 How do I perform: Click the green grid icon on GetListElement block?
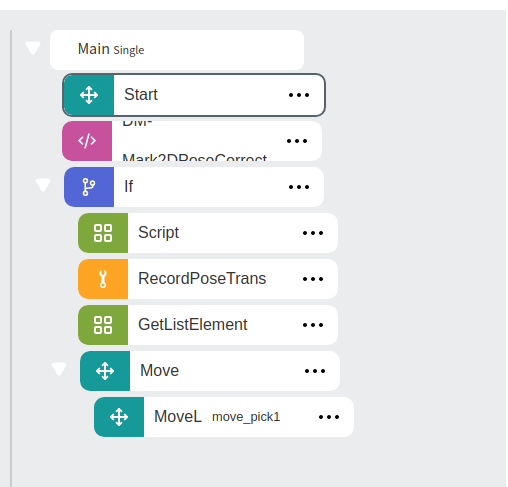(103, 325)
